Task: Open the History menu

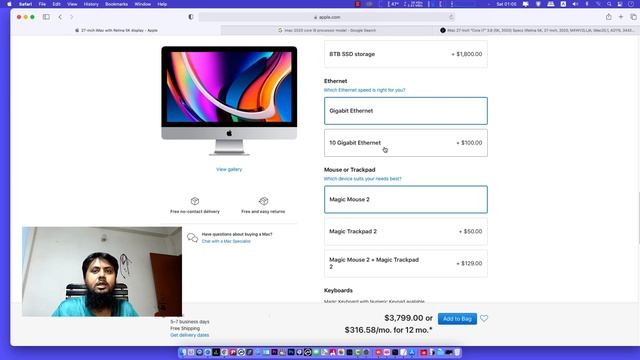Action: 91,4
